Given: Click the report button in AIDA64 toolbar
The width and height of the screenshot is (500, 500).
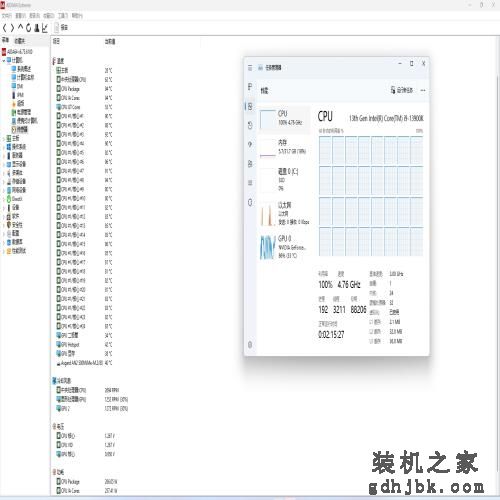Looking at the screenshot, I should pyautogui.click(x=61, y=28).
